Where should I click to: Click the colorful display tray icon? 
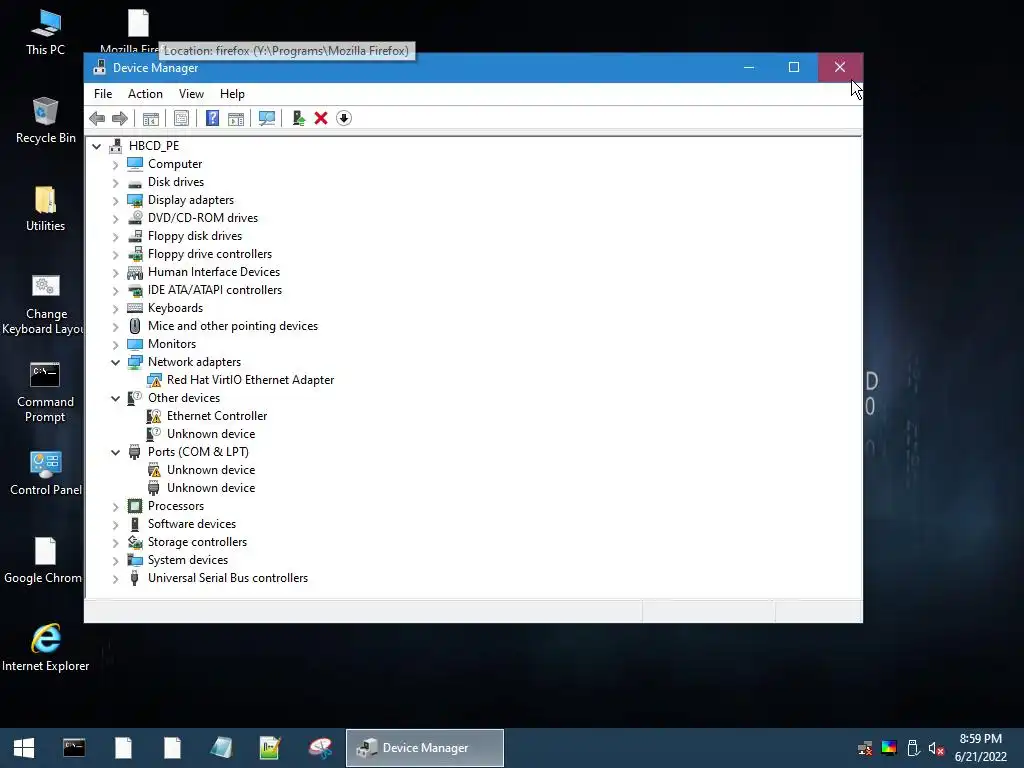pyautogui.click(x=889, y=748)
